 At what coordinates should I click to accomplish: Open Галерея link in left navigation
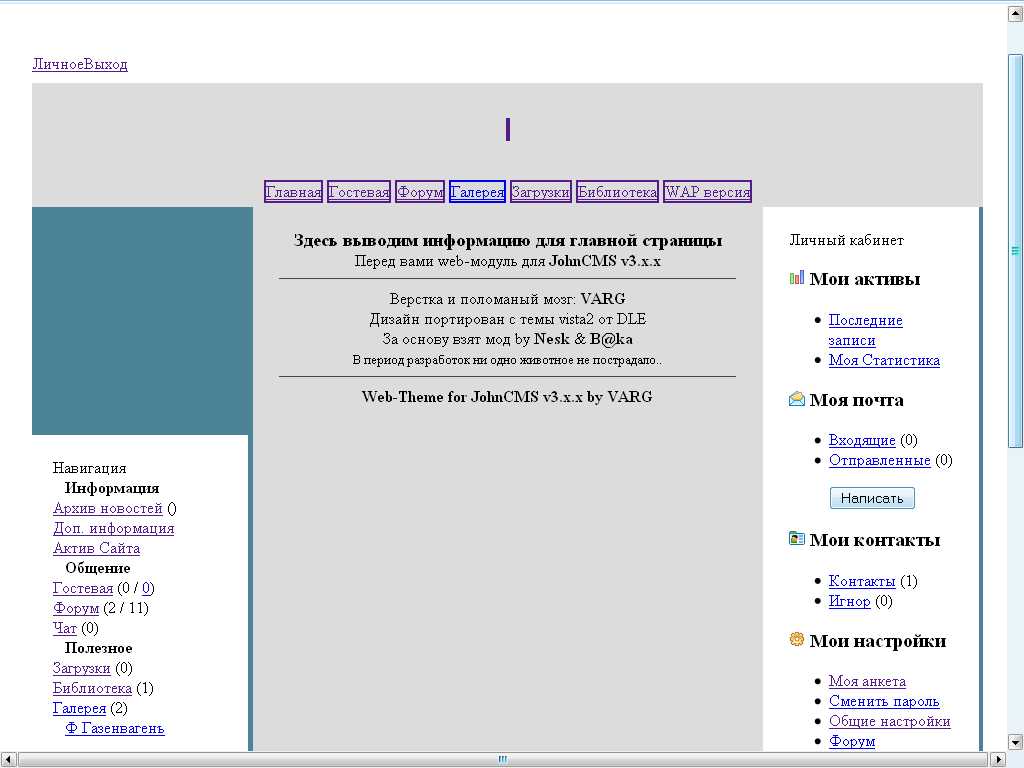coord(79,708)
